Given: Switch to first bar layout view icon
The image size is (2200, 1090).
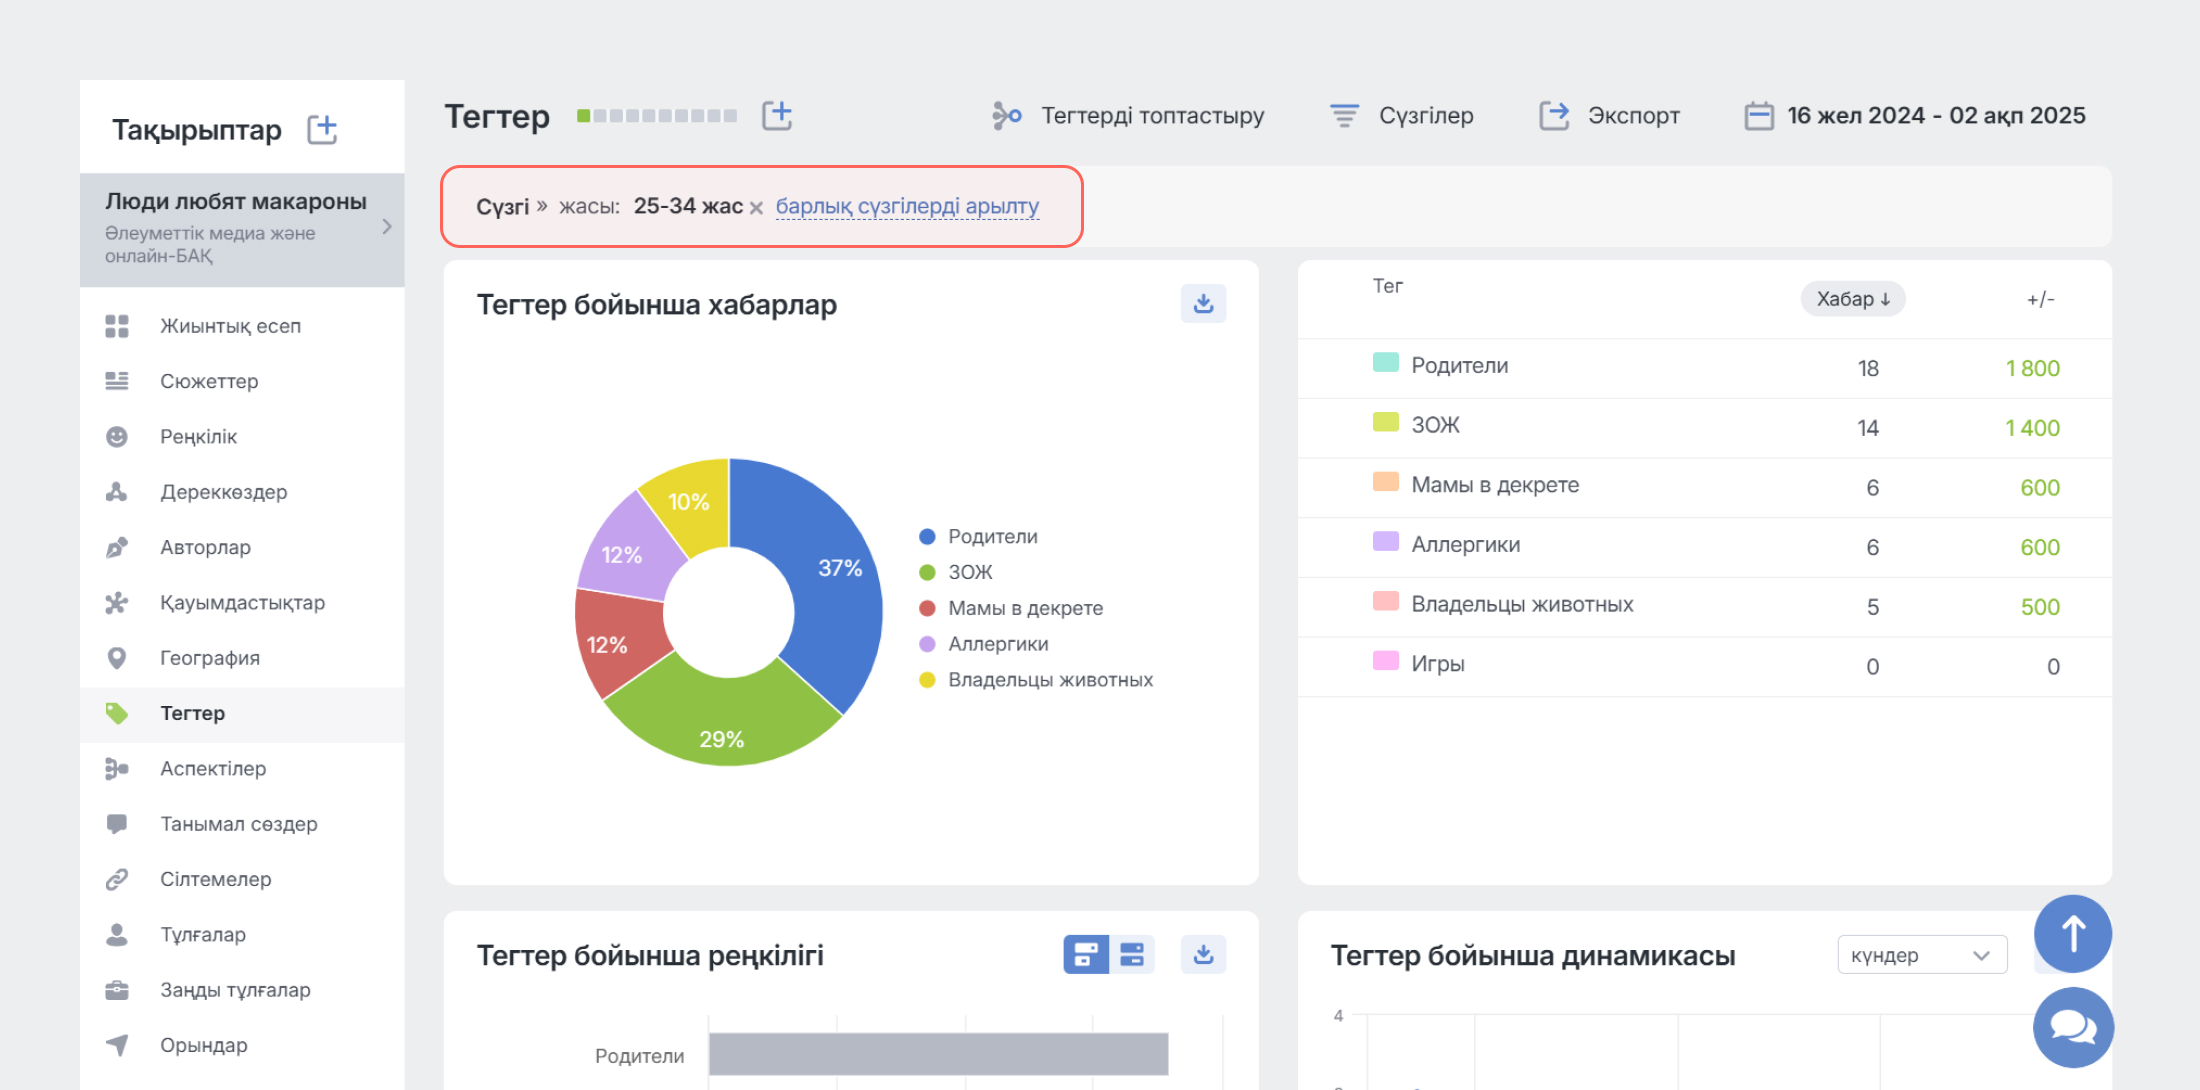Looking at the screenshot, I should (x=1085, y=954).
